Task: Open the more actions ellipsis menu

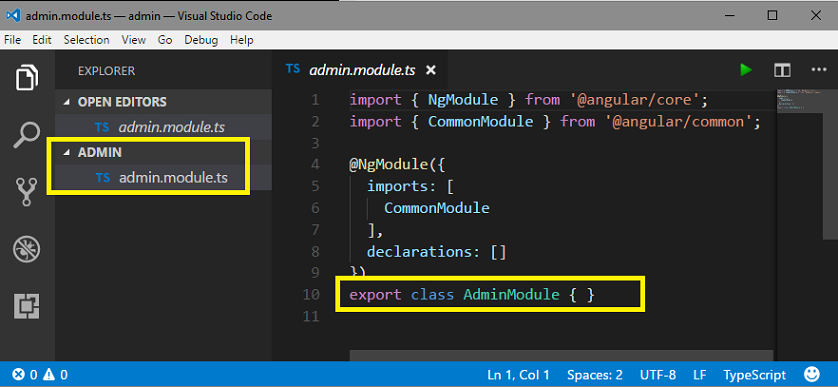Action: [x=819, y=70]
